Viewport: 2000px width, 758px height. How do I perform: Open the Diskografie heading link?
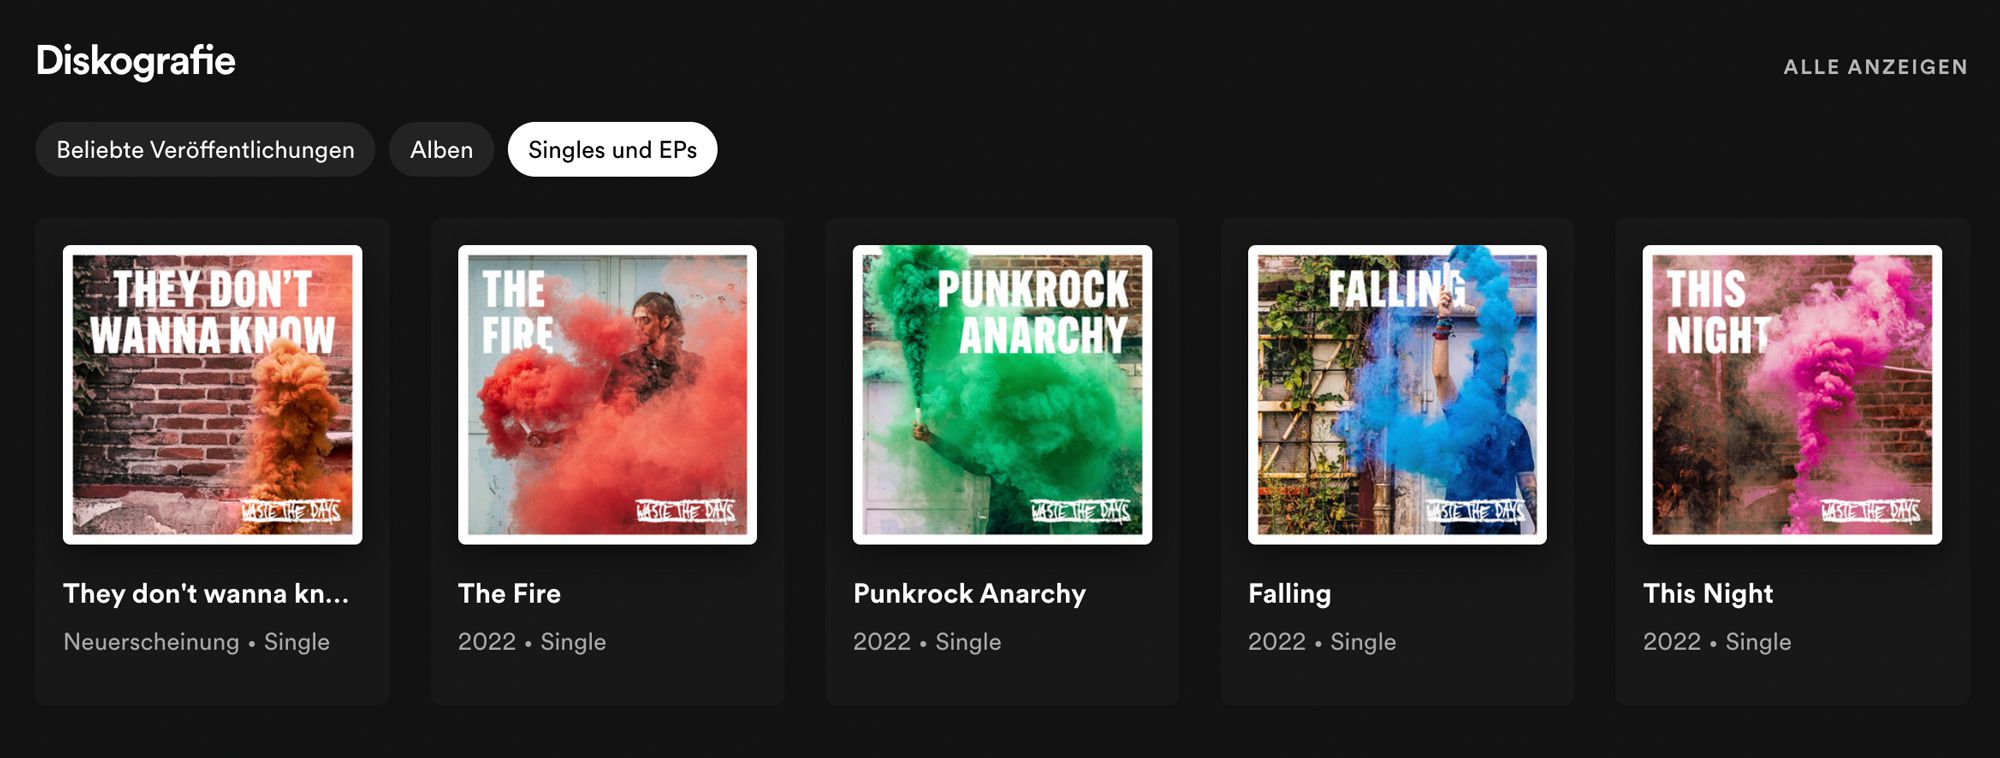click(x=136, y=61)
